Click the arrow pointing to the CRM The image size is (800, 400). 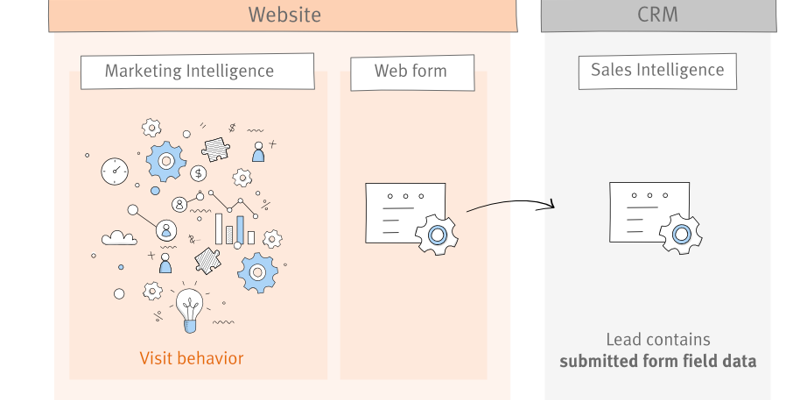pos(510,204)
